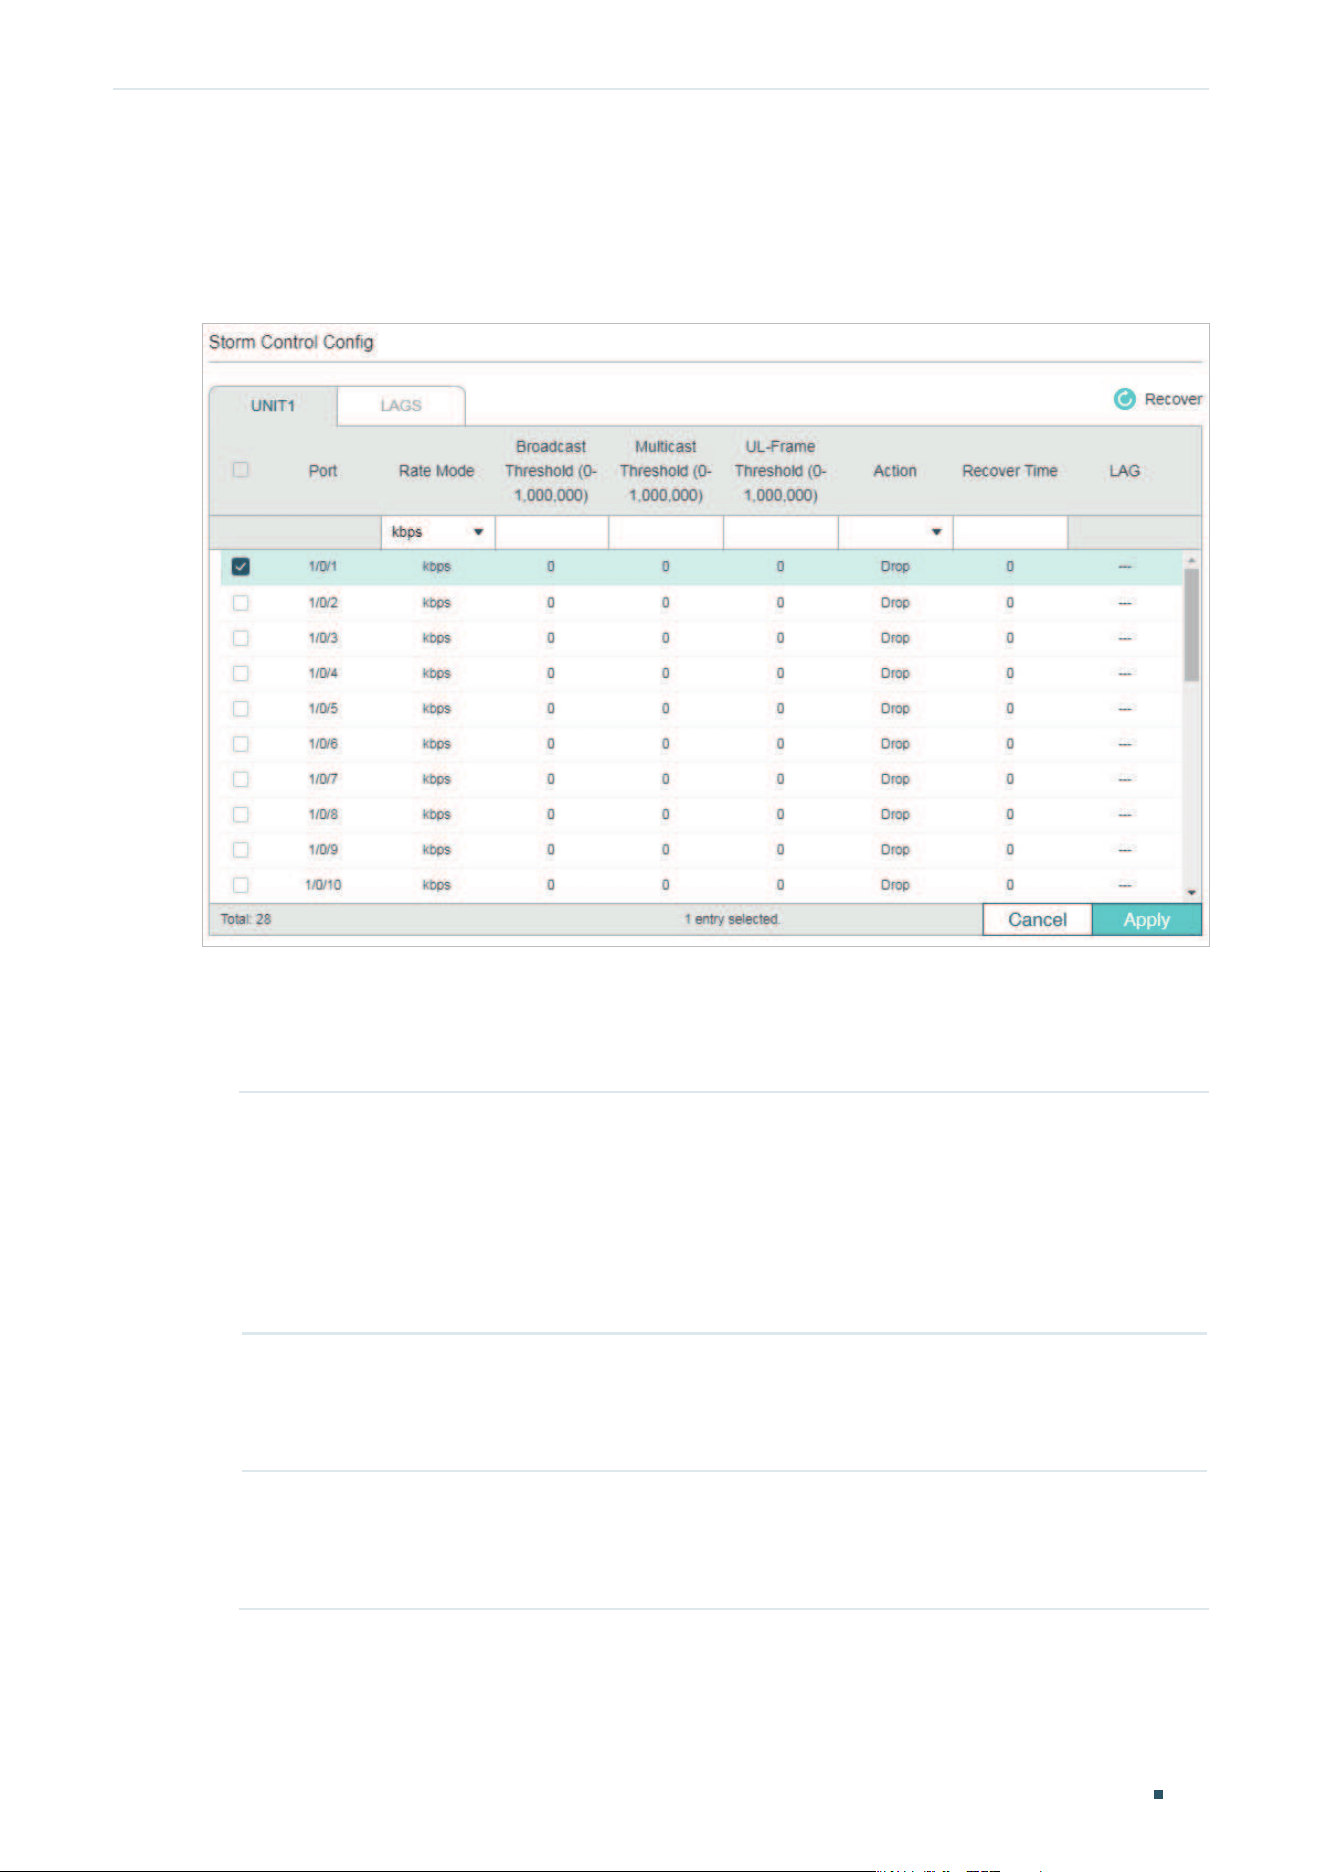Switch to the UNIT1 tab
Viewport: 1324px width, 1872px height.
tap(273, 406)
